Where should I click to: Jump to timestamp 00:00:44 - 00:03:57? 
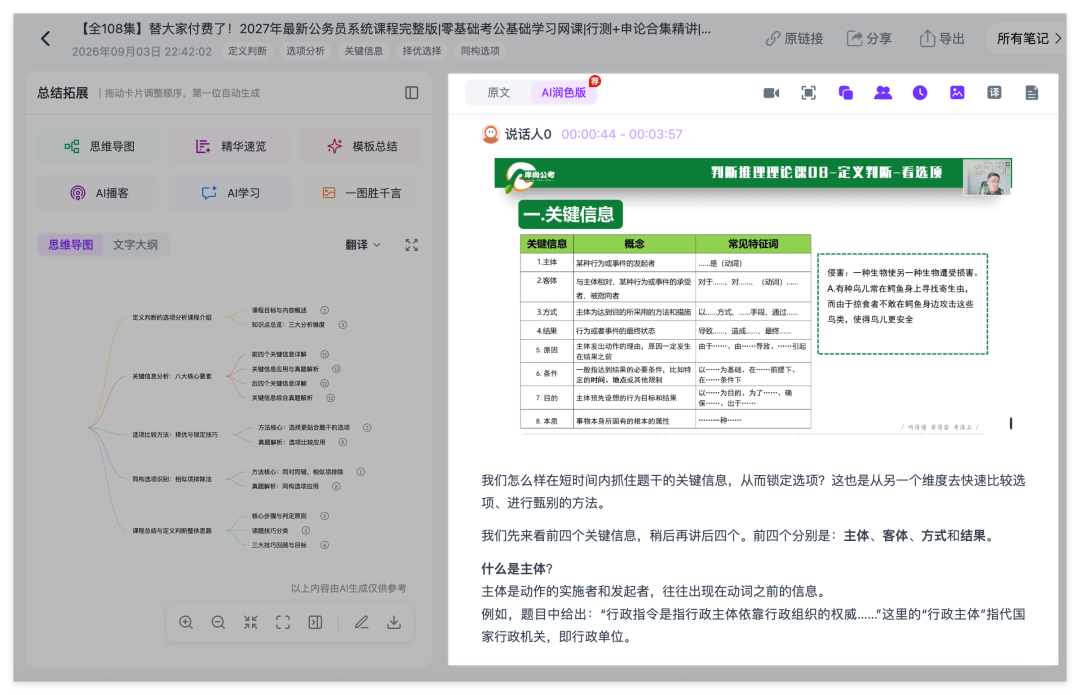(x=621, y=134)
